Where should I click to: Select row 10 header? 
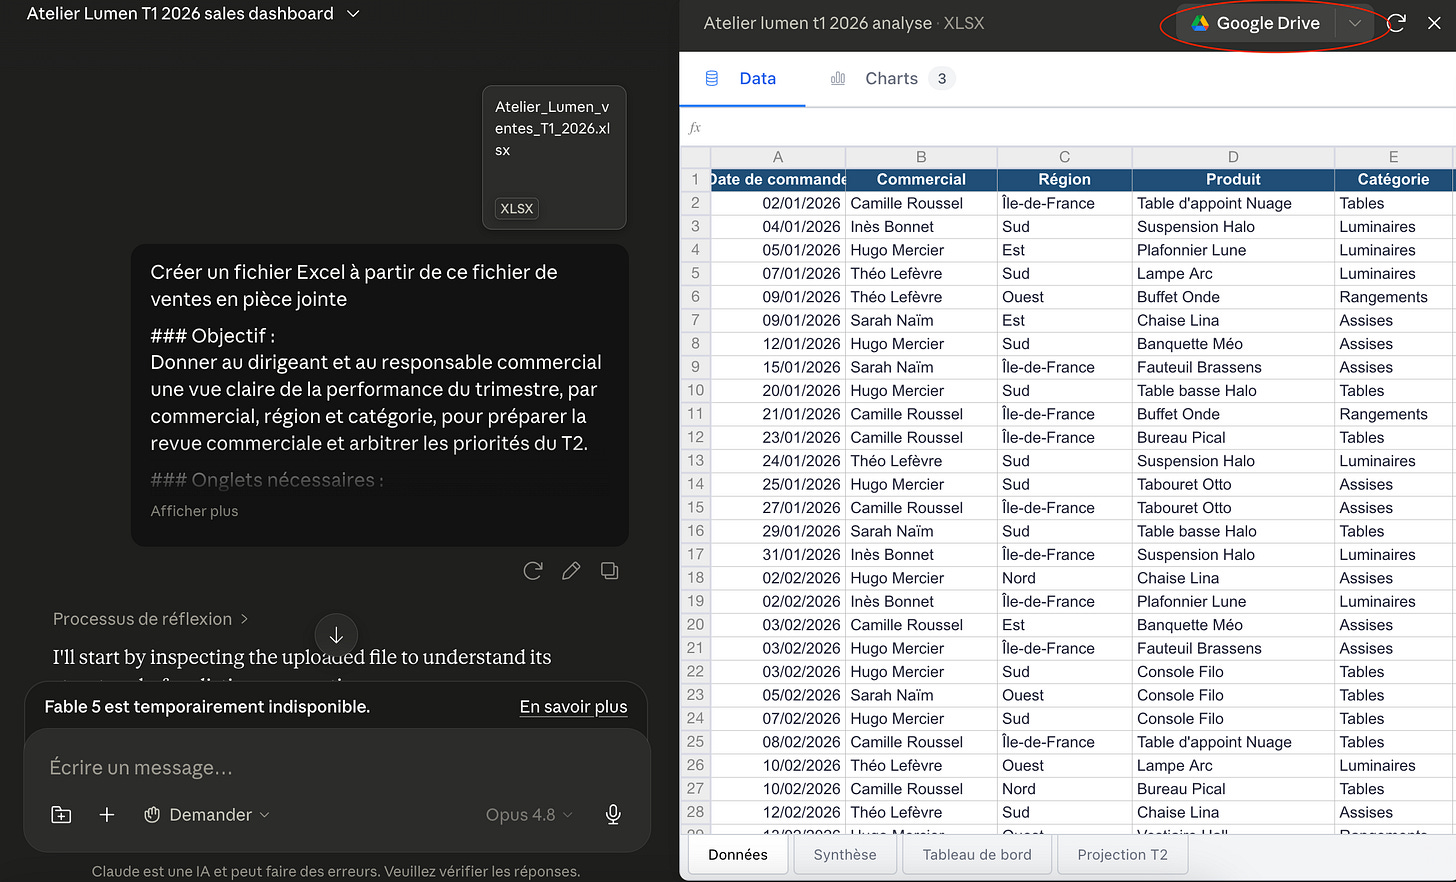[695, 391]
